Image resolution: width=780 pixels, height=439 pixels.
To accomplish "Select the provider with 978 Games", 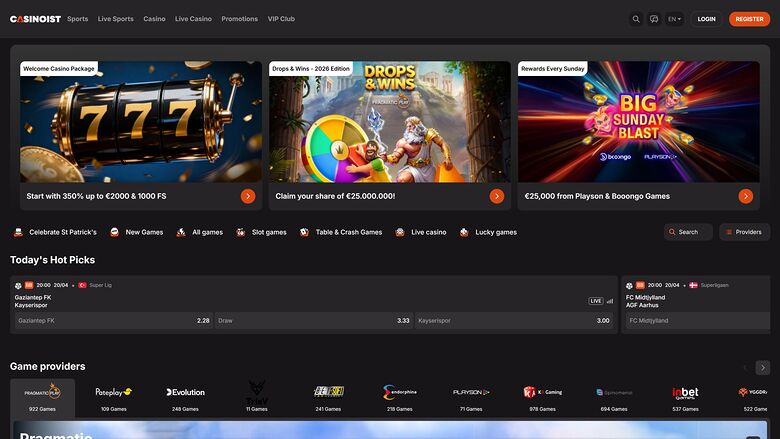I will [x=542, y=398].
